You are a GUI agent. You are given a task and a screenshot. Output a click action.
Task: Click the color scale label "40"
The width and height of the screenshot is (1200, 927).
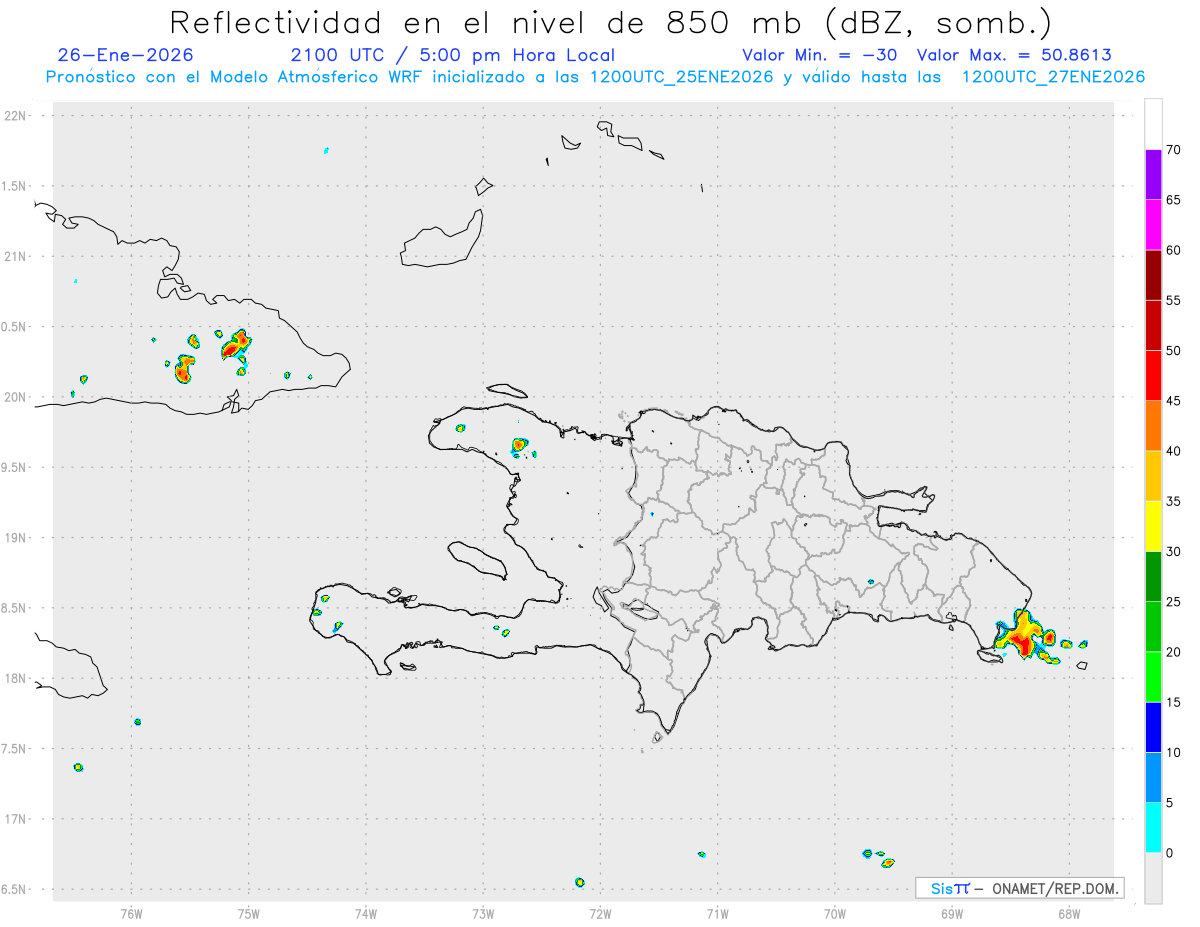pyautogui.click(x=1173, y=451)
